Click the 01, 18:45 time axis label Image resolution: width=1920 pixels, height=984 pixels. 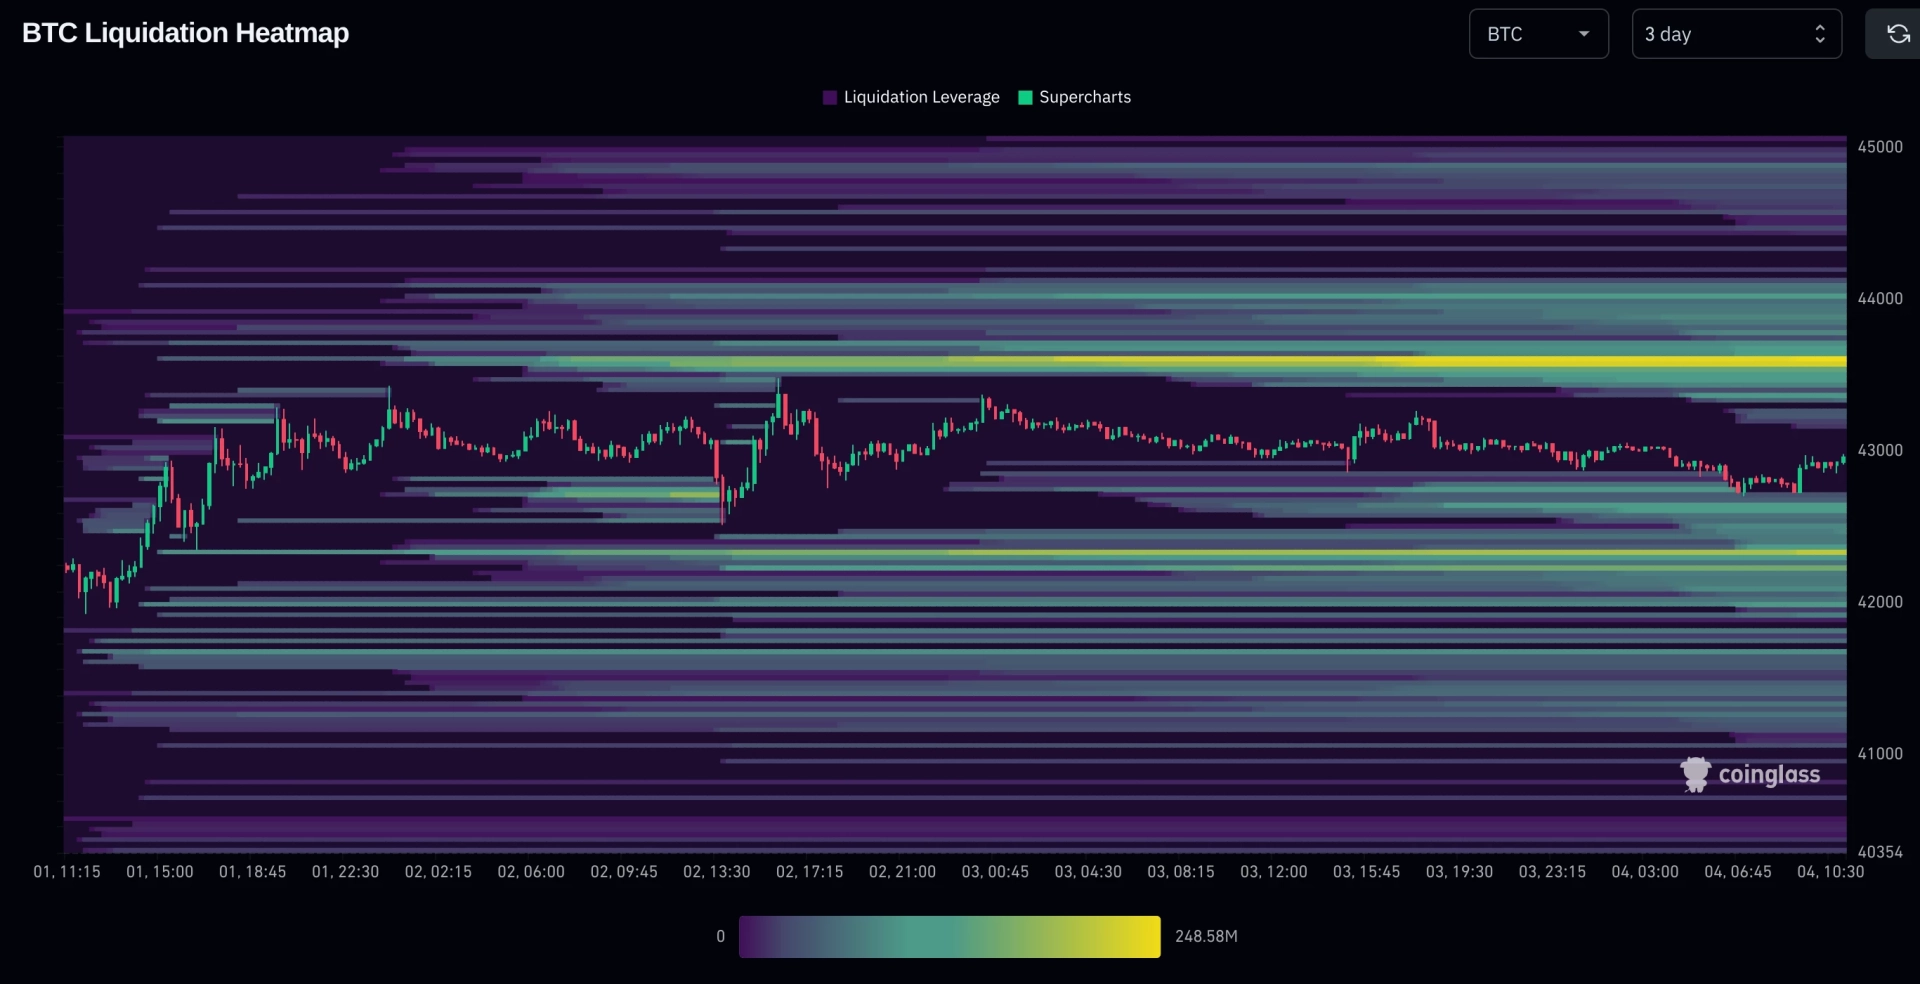253,872
